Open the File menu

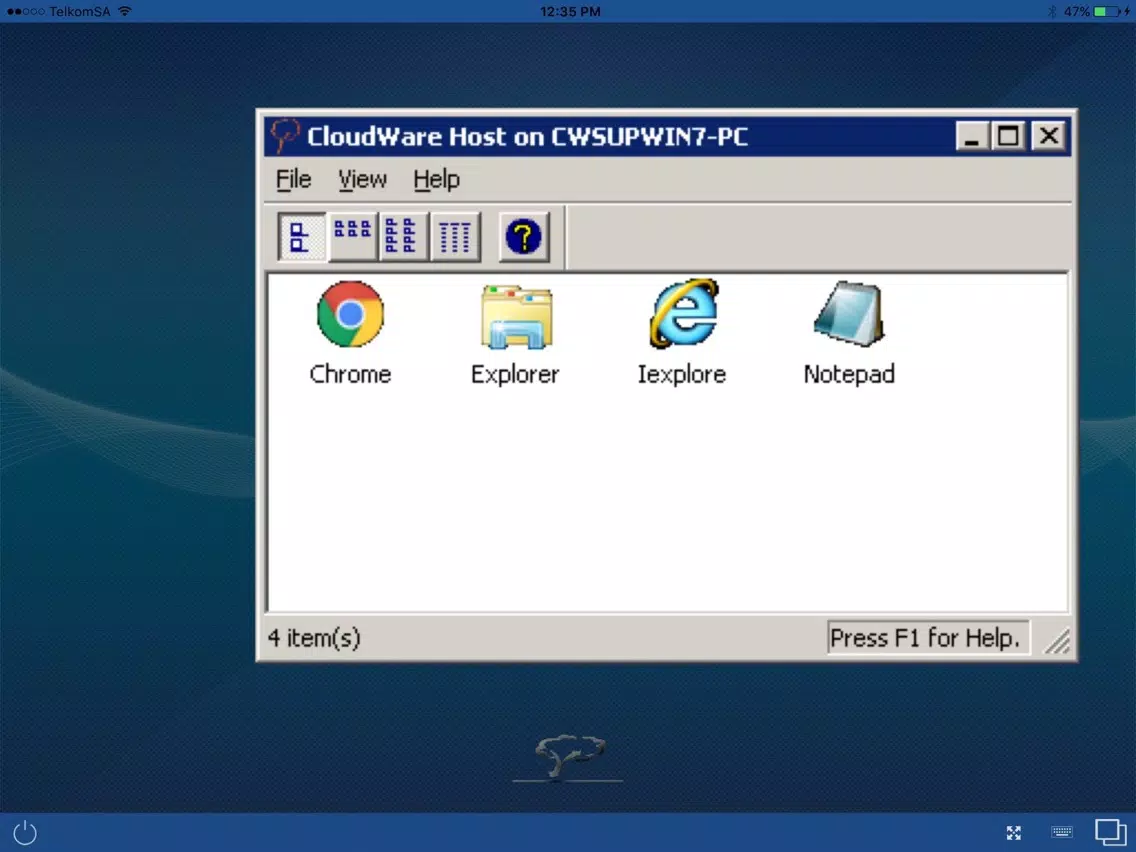pyautogui.click(x=293, y=179)
